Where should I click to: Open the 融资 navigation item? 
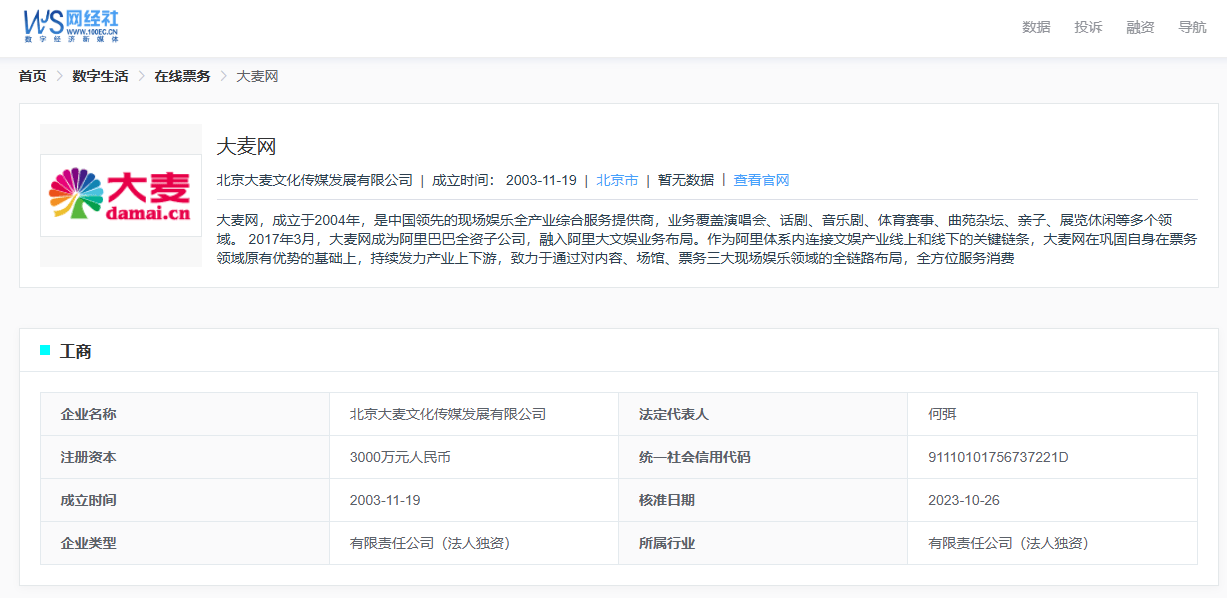coord(1140,27)
